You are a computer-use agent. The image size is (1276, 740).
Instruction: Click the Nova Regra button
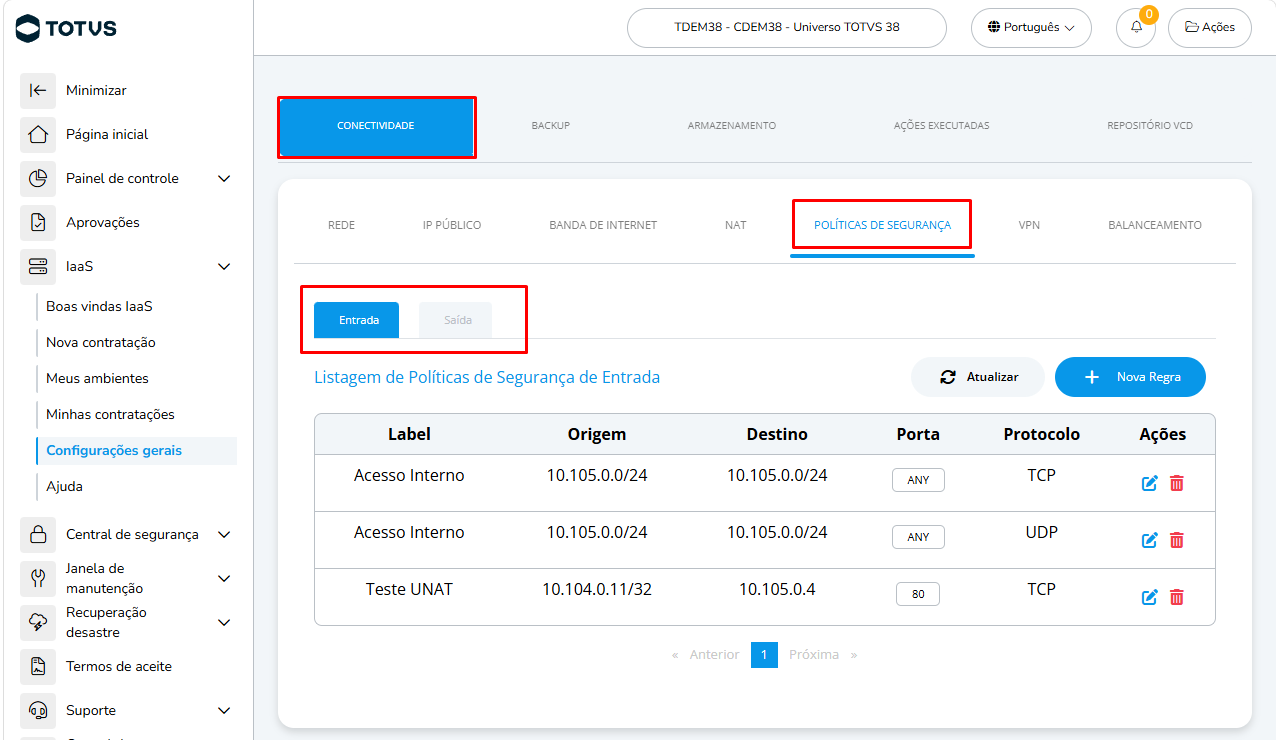(1130, 377)
